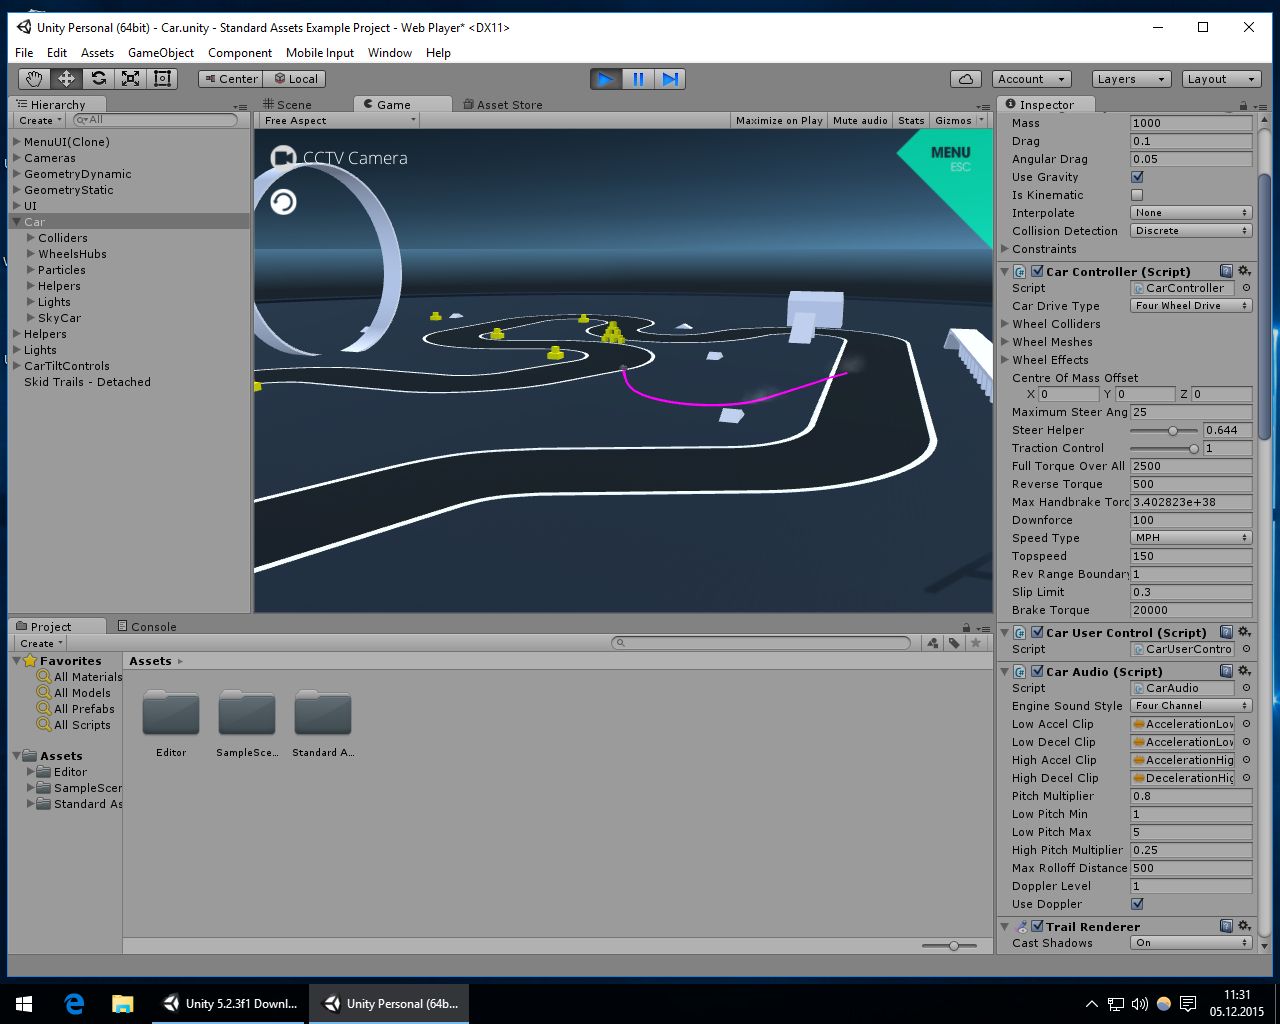Expand Cameras in Hierarchy
Viewport: 1280px width, 1024px height.
click(x=17, y=158)
